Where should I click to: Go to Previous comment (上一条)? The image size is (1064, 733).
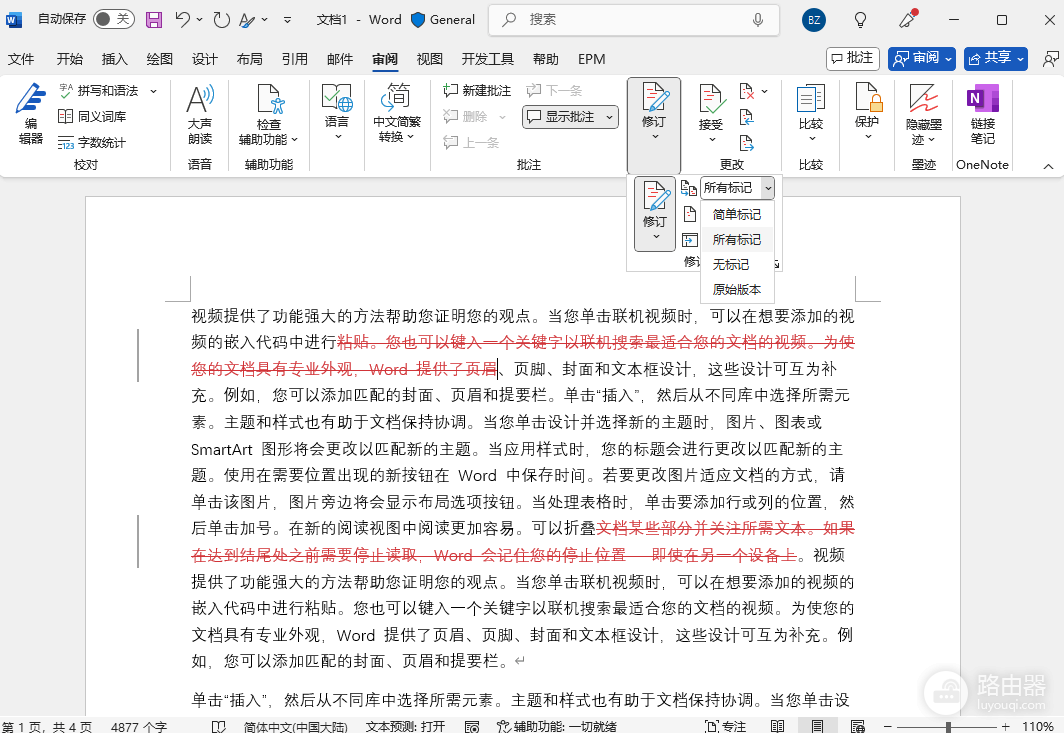(471, 143)
